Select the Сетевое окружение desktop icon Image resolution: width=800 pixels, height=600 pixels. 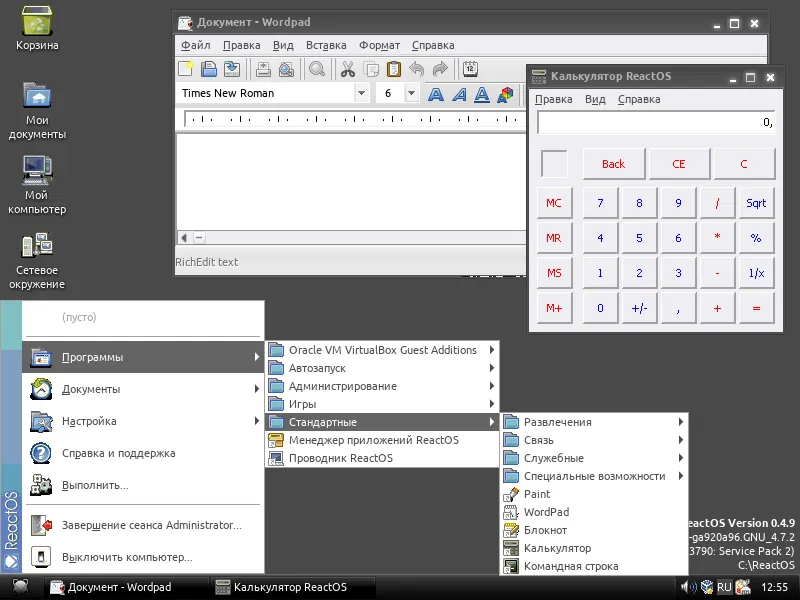pos(37,261)
